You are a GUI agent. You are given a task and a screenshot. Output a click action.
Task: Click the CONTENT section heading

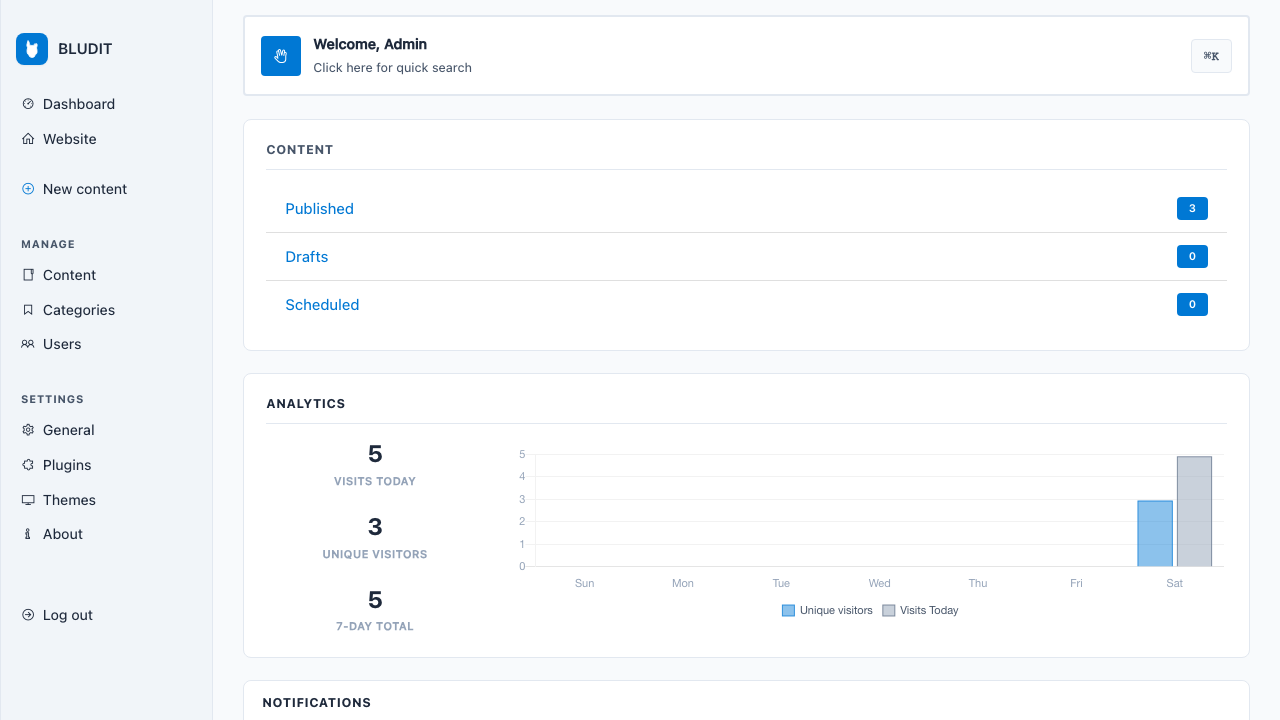coord(300,150)
